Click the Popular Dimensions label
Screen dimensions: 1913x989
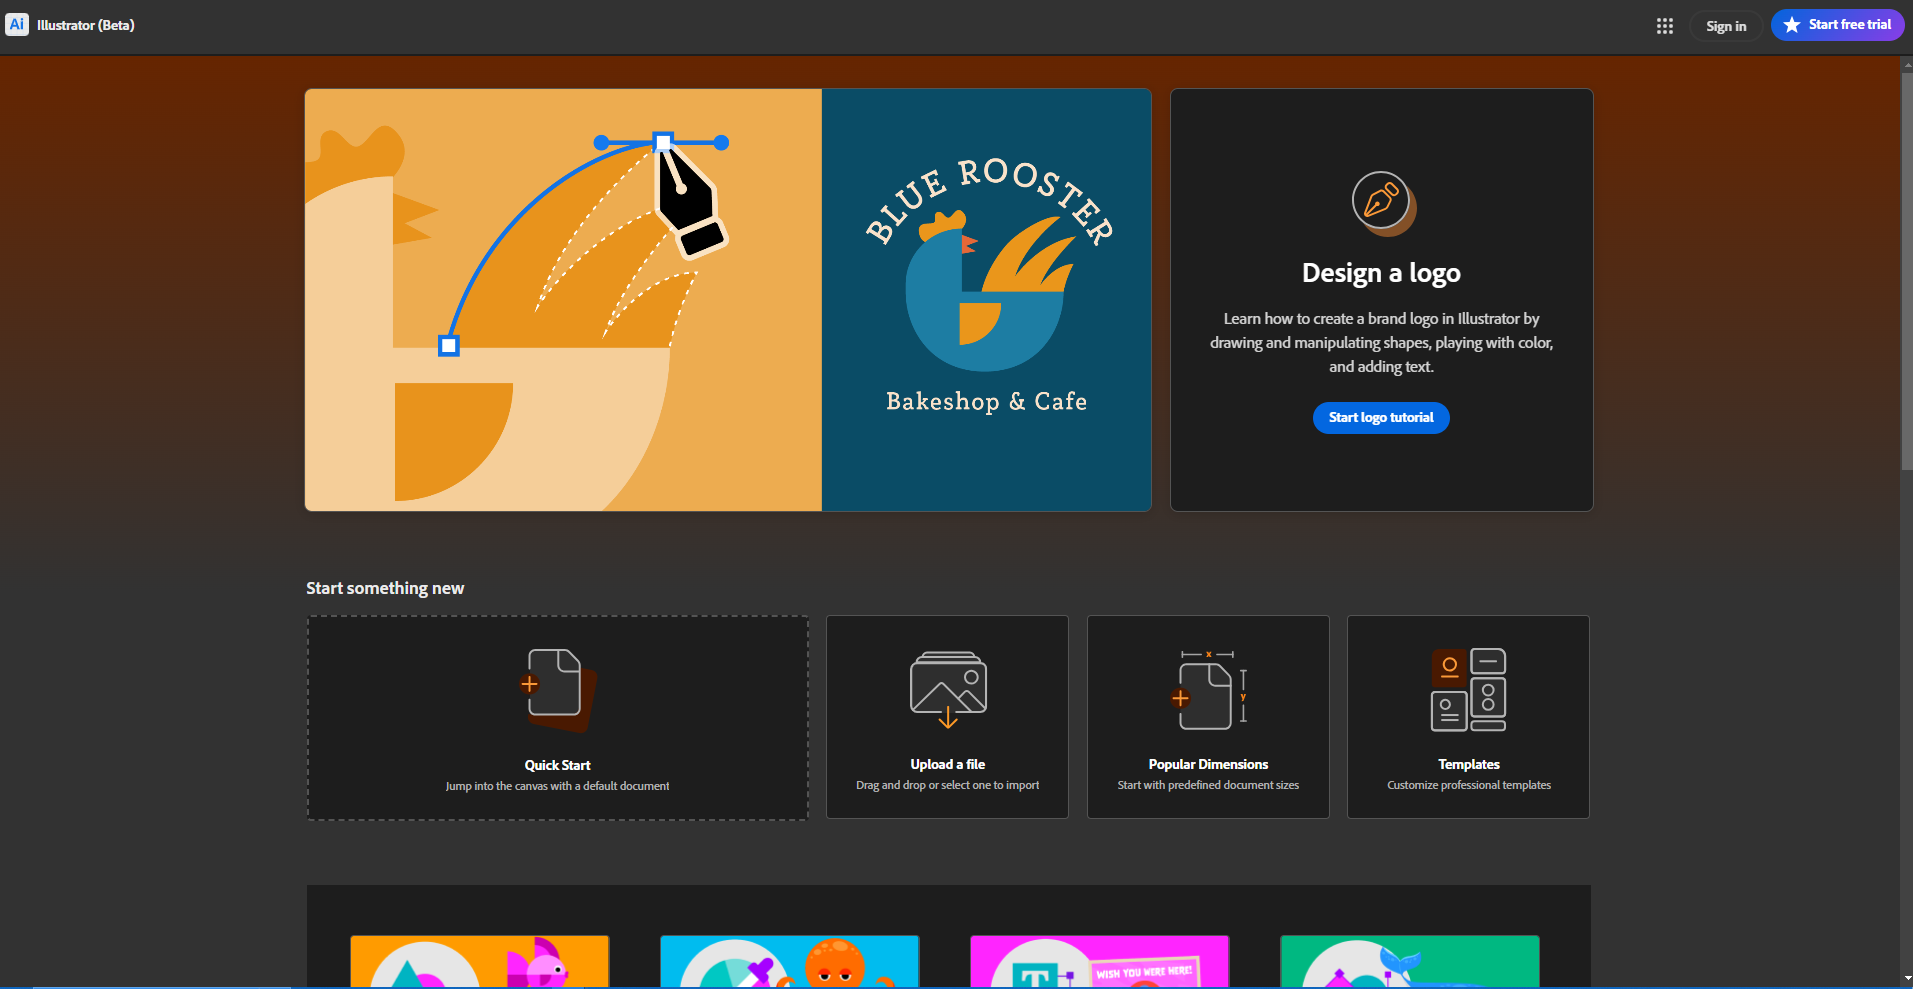coord(1208,764)
